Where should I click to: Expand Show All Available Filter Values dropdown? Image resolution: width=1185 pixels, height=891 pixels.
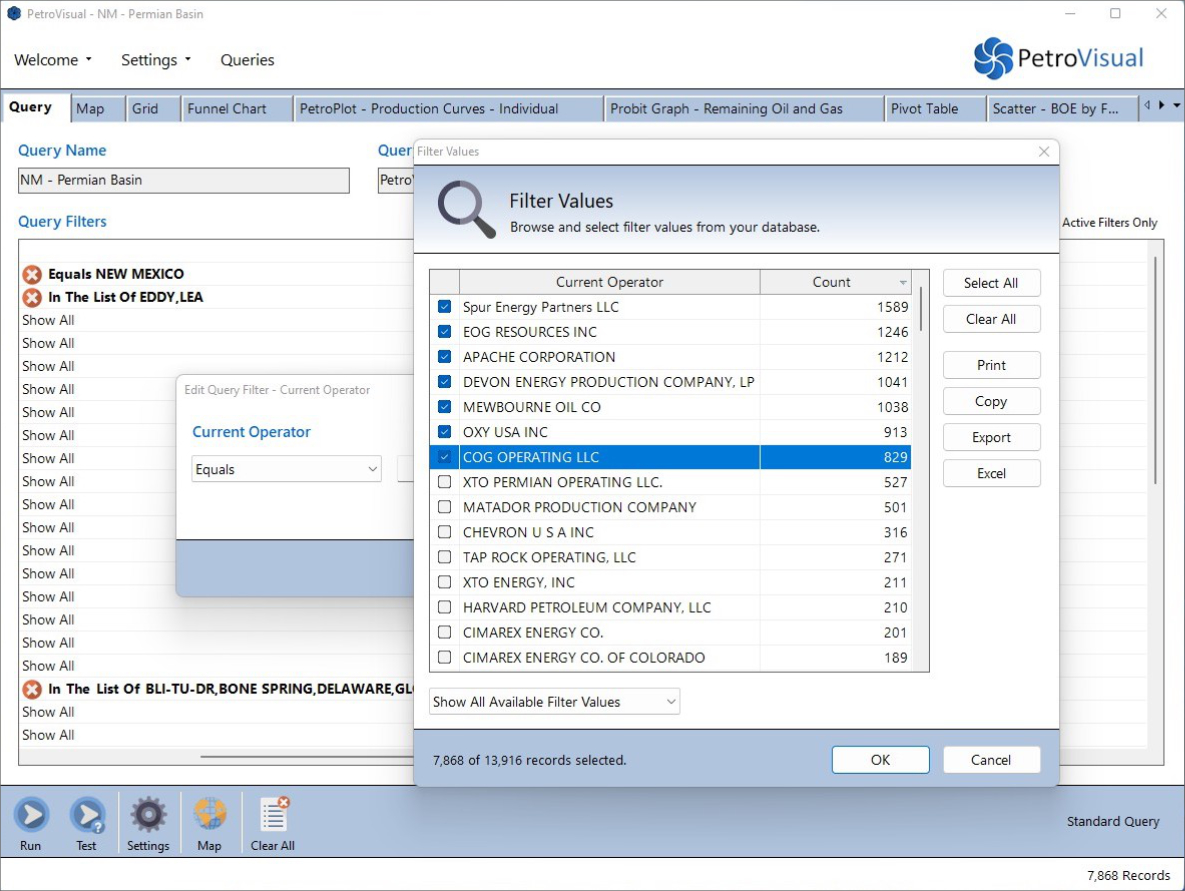click(x=554, y=702)
